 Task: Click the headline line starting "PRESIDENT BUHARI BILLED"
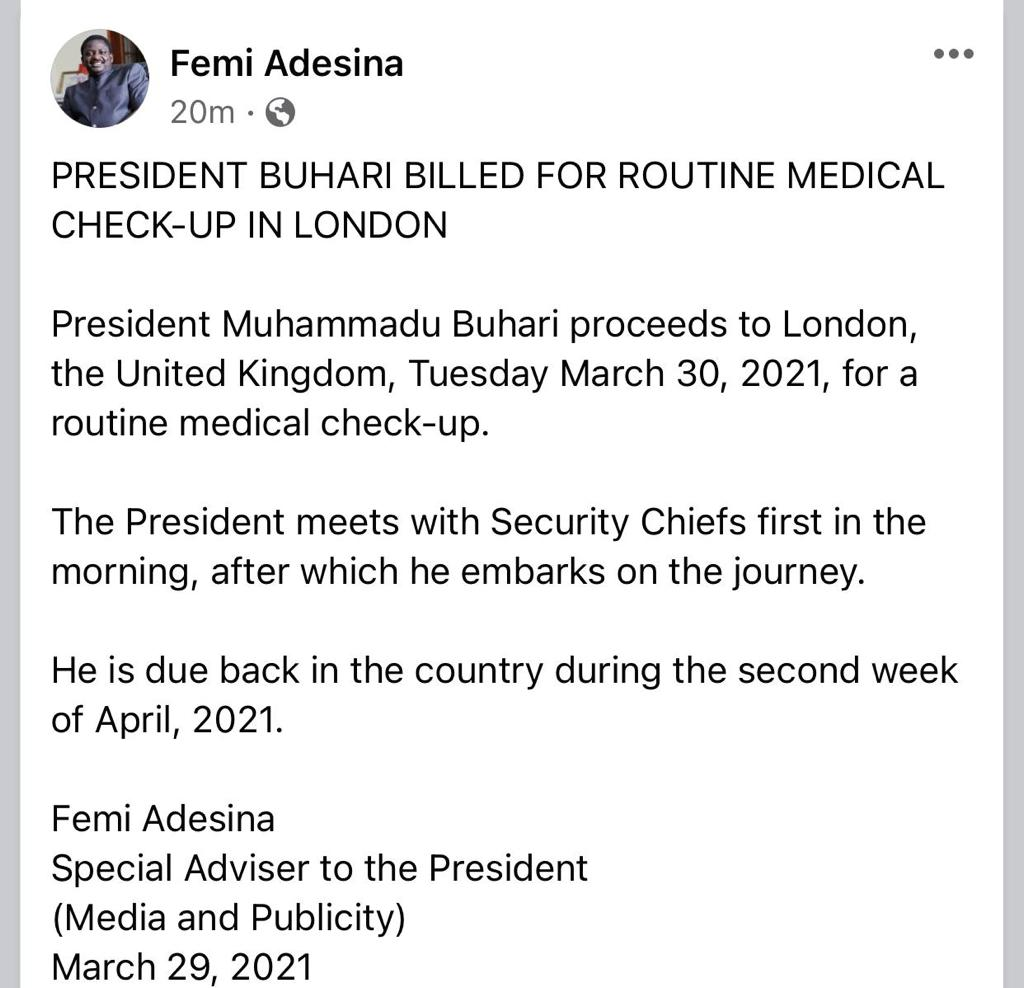pyautogui.click(x=497, y=177)
